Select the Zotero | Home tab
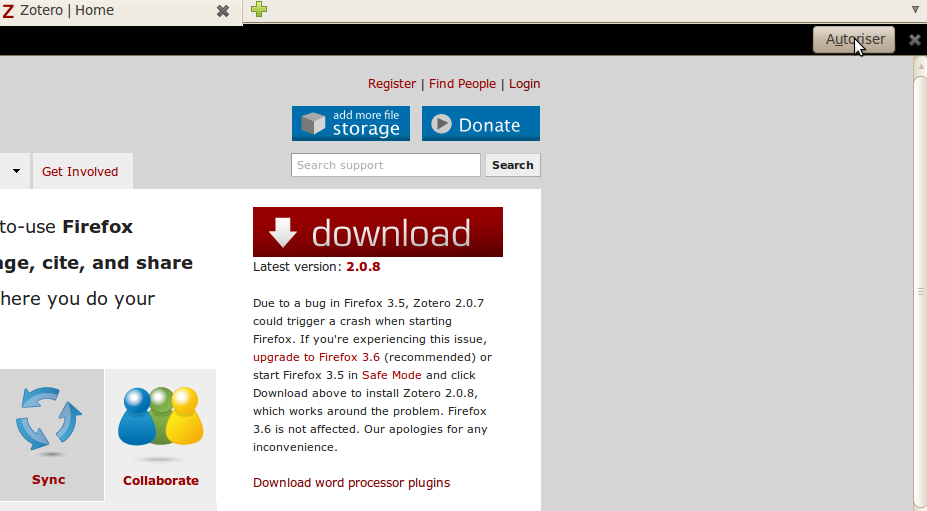This screenshot has height=511, width=927. click(120, 11)
